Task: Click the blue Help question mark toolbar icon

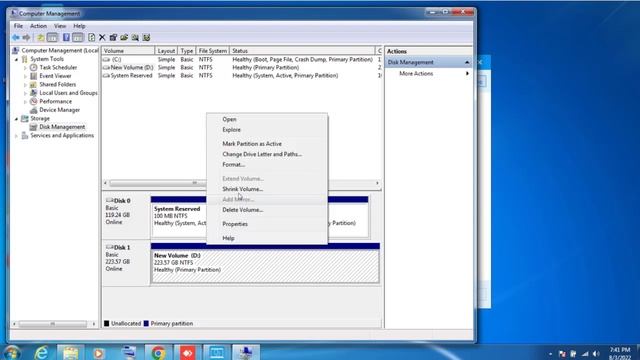Action: [66, 38]
